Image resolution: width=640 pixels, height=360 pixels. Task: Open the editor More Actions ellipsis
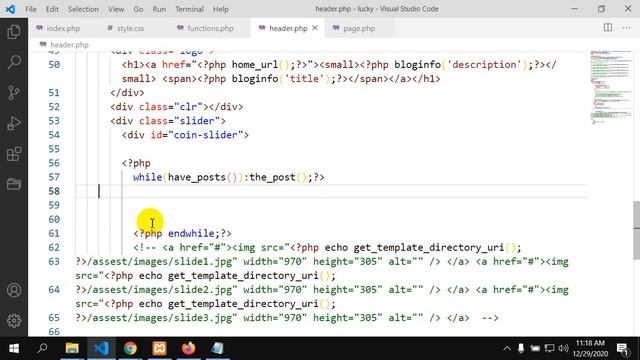[x=627, y=28]
